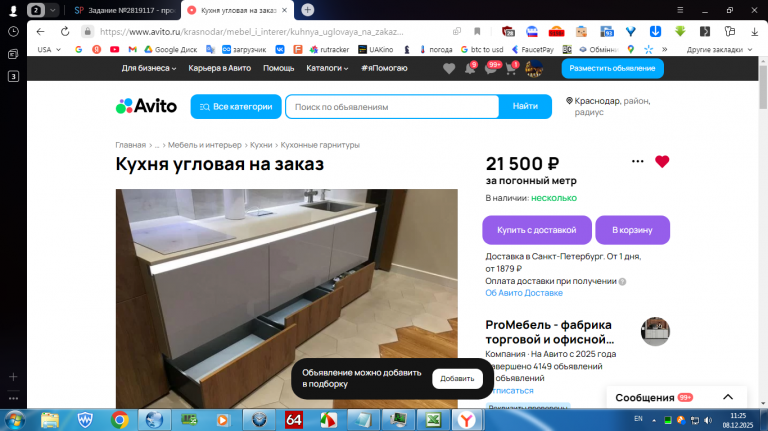Open the FaucetPay bookmark
Viewport: 768px width, 431px height.
tap(532, 49)
